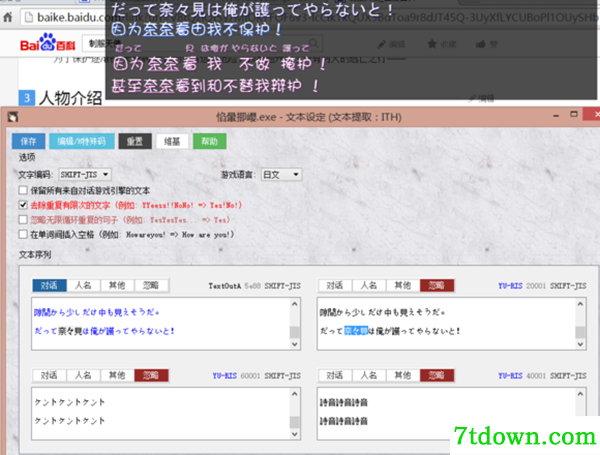Select 忽略 tab in TextOutA panel
The image size is (600, 455).
tap(151, 285)
